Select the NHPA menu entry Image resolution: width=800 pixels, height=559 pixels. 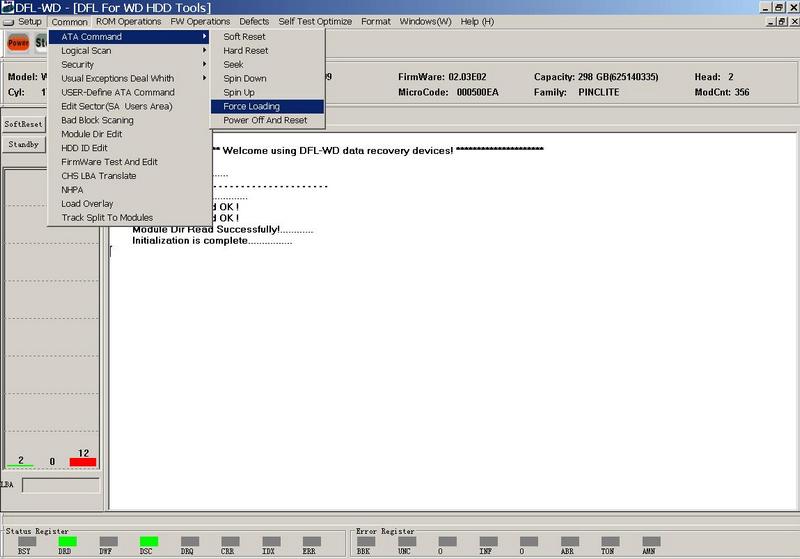click(129, 190)
